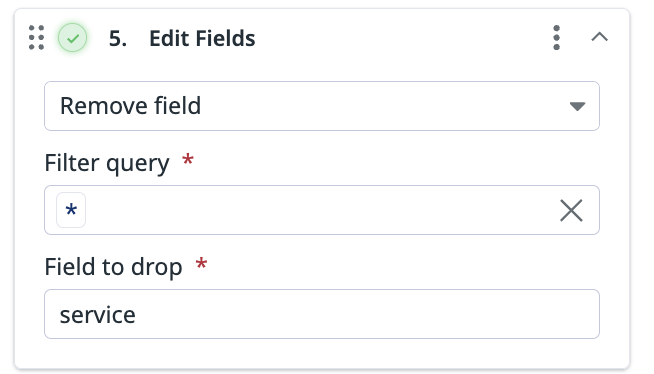This screenshot has width=654, height=374.
Task: Click the step number 5 label
Action: [118, 39]
